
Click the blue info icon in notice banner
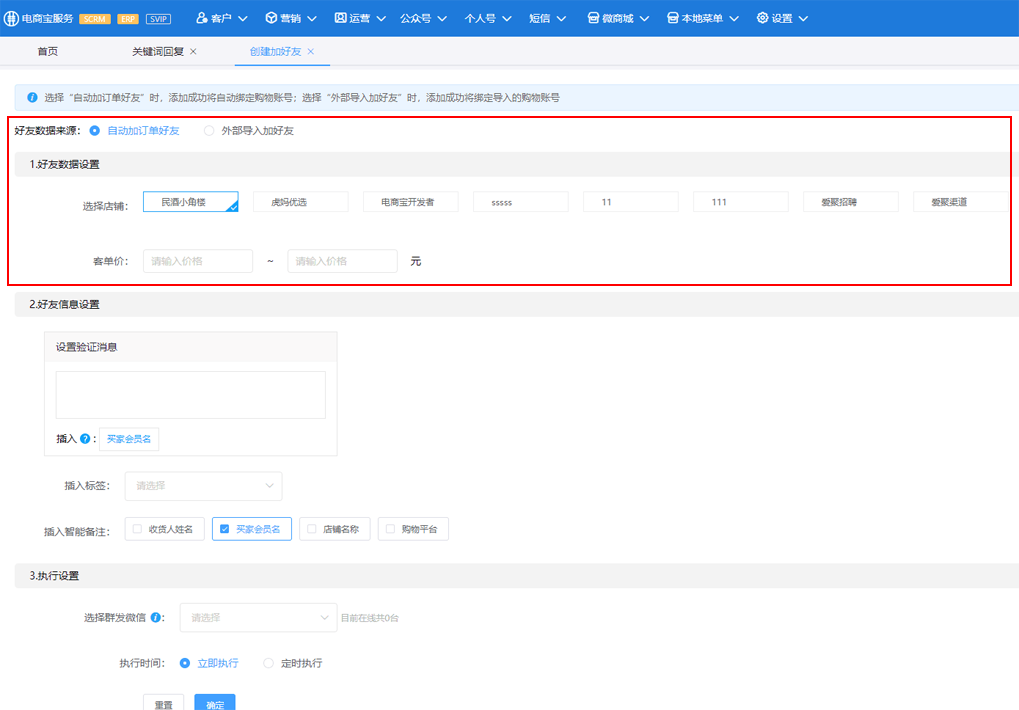pos(32,98)
